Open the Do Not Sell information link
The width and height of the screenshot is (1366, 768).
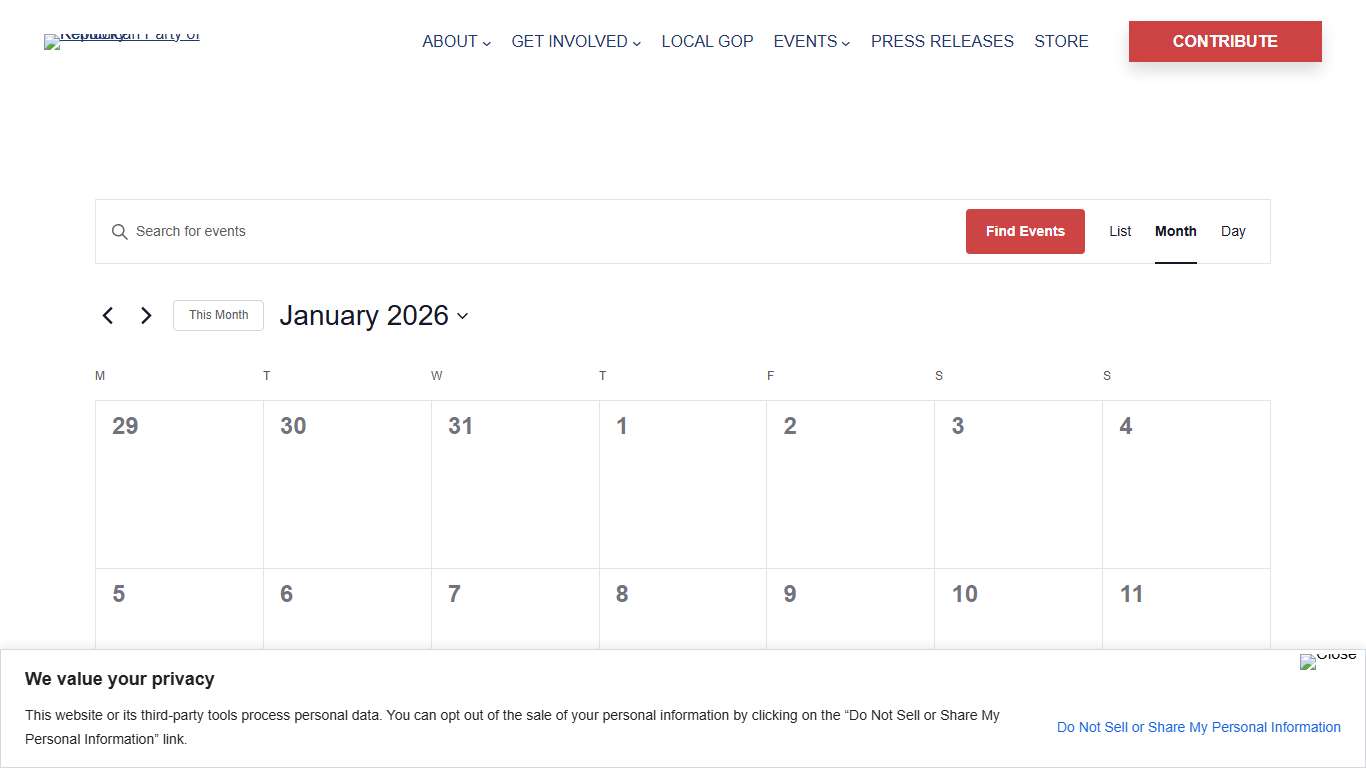1199,727
